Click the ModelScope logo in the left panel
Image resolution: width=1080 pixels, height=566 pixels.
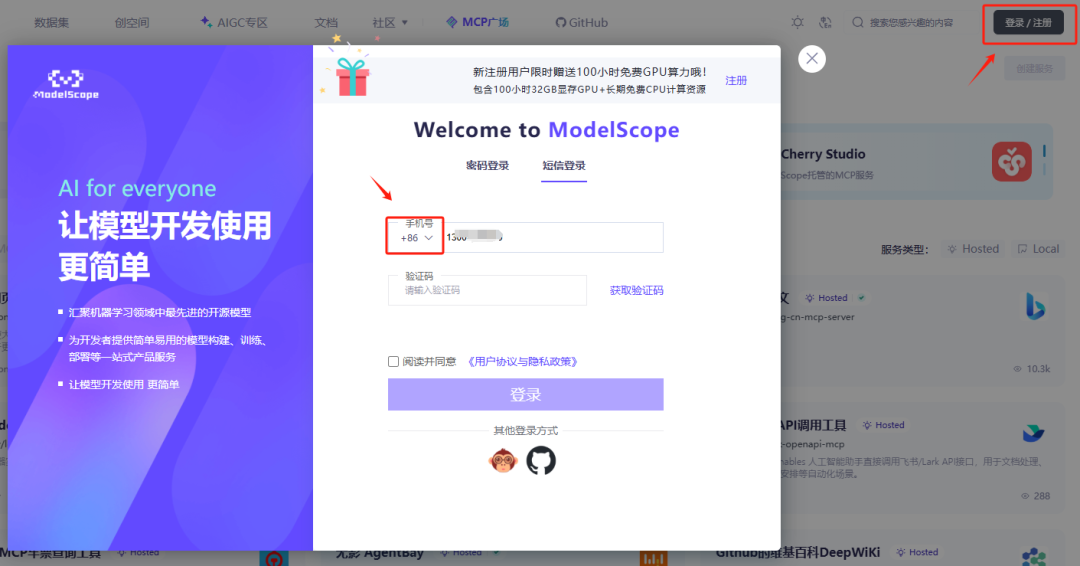tap(66, 85)
